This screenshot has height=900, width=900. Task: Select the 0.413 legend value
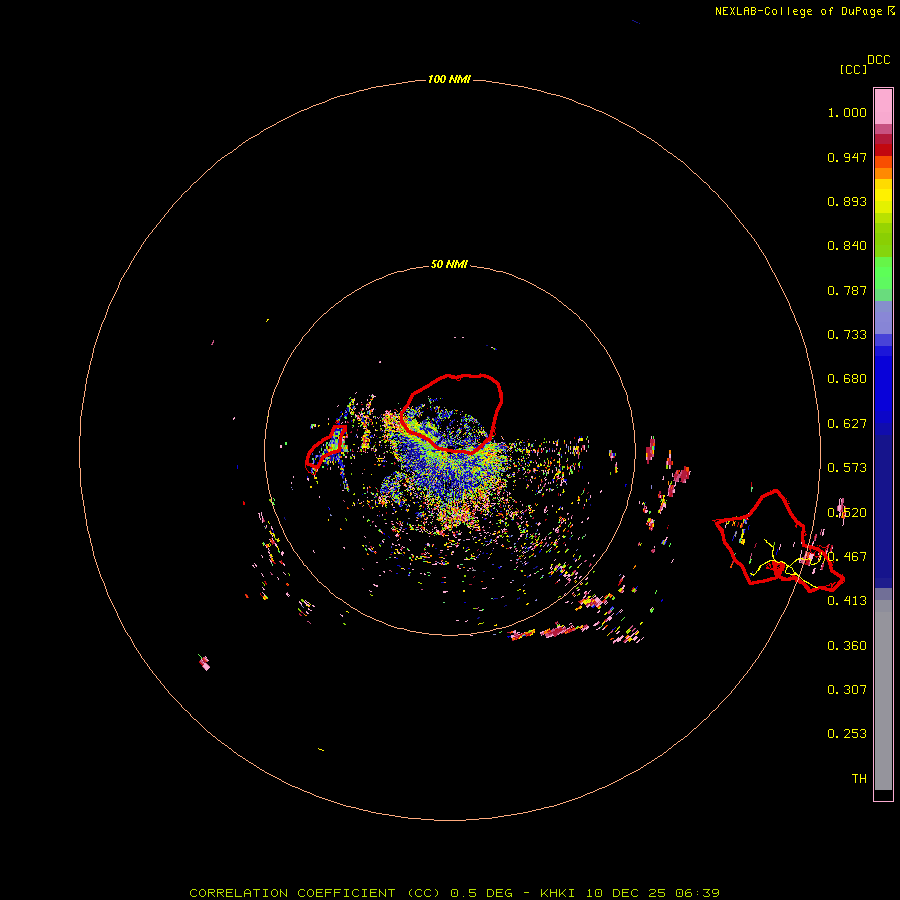coord(847,601)
